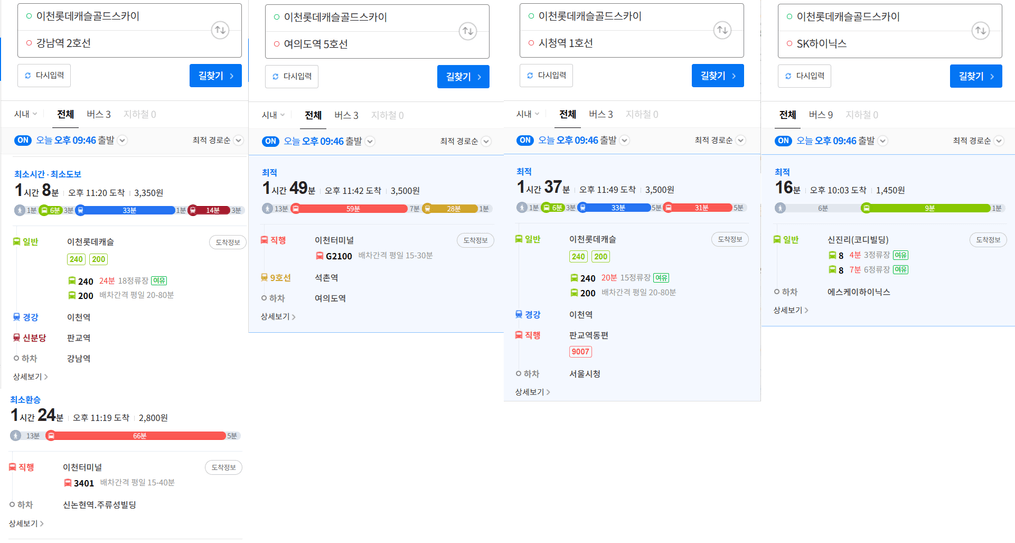This screenshot has height=543, width=1015.
Task: Open departure time dropdown in 시청역 panel
Action: coord(625,140)
